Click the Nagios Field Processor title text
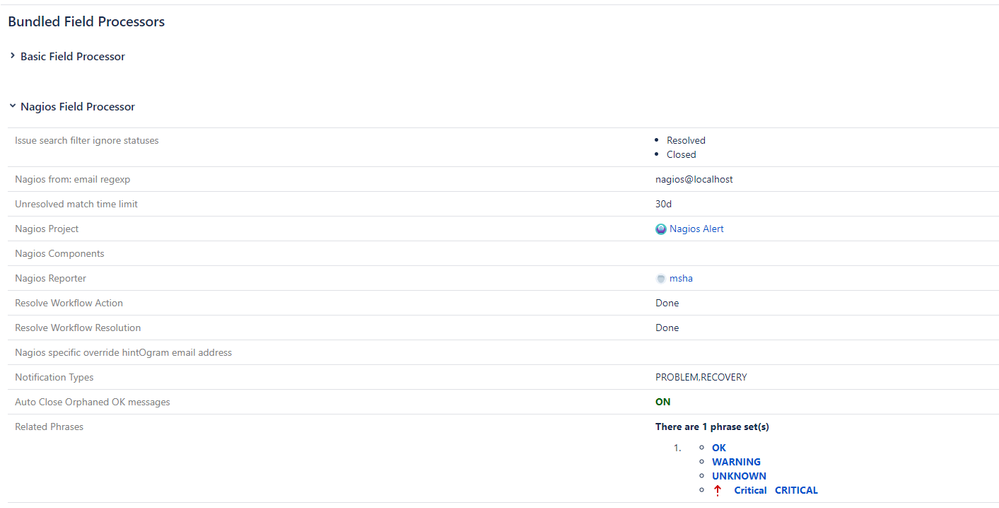 [x=78, y=106]
